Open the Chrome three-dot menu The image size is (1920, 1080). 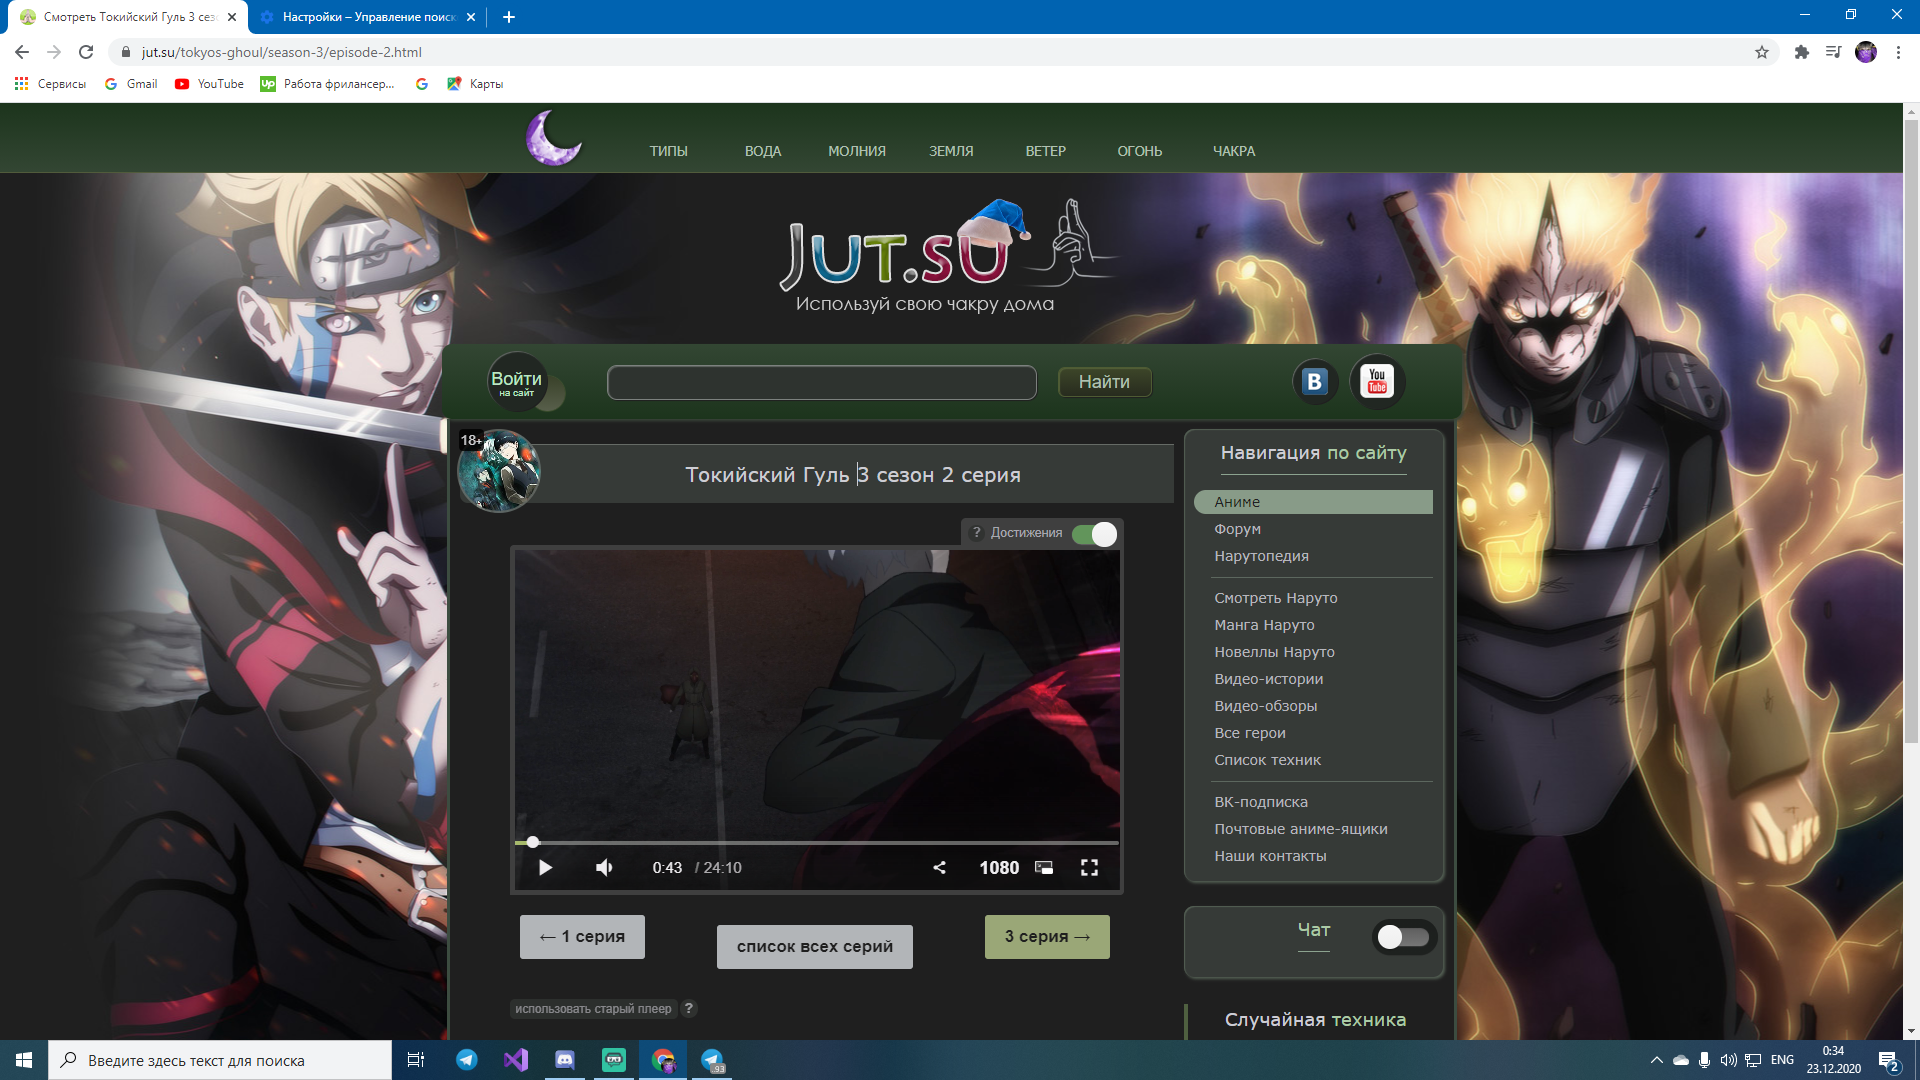(1898, 52)
